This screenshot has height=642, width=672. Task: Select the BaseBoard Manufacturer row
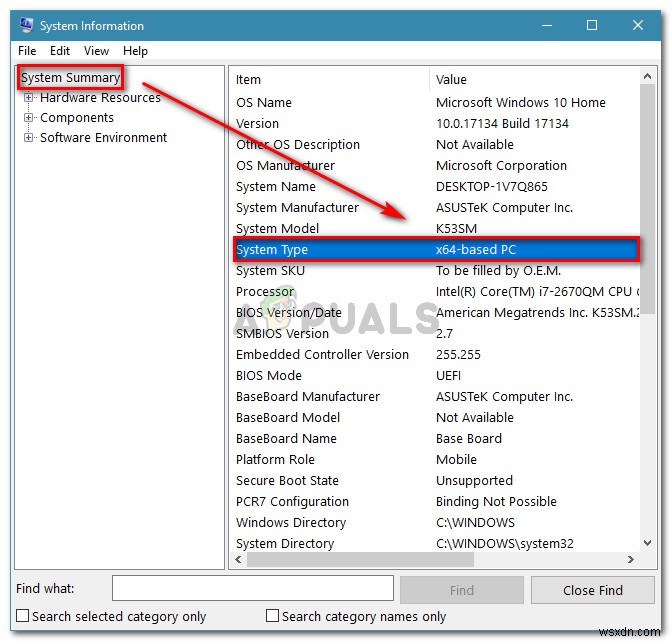point(435,397)
